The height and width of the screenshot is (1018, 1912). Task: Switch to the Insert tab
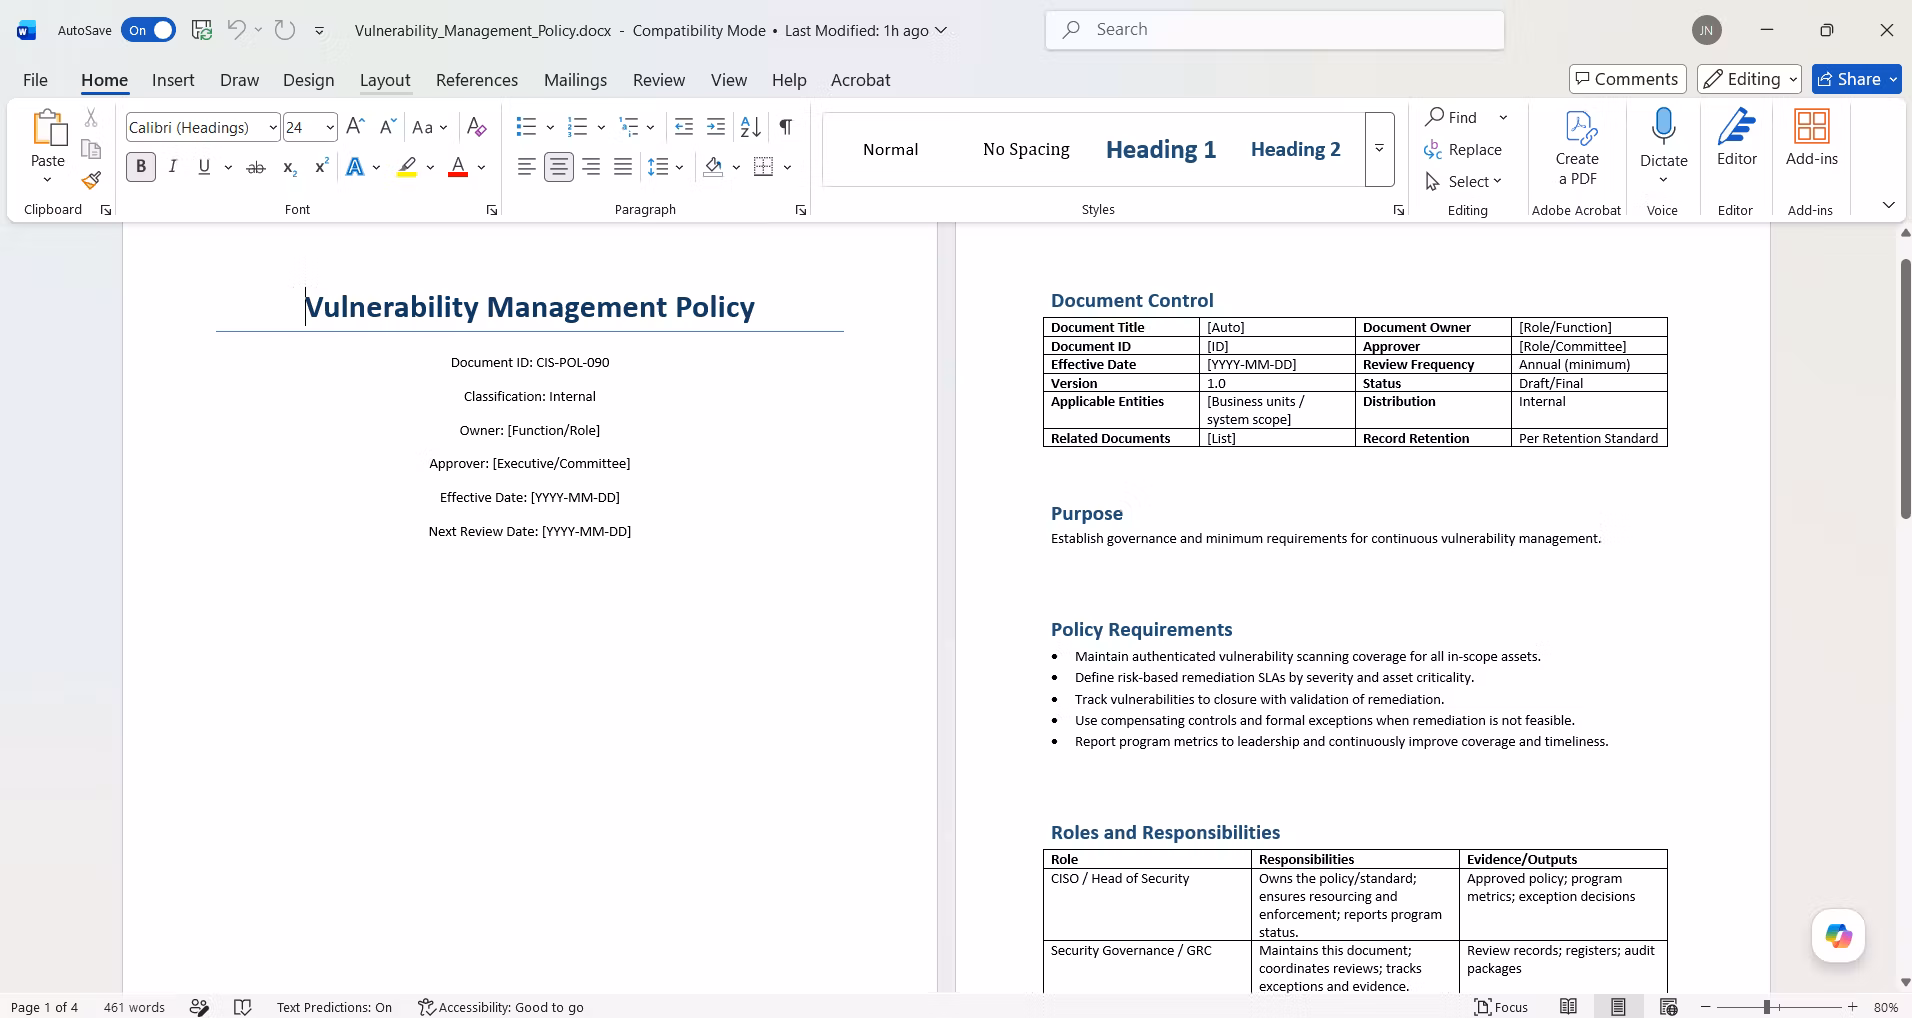173,80
